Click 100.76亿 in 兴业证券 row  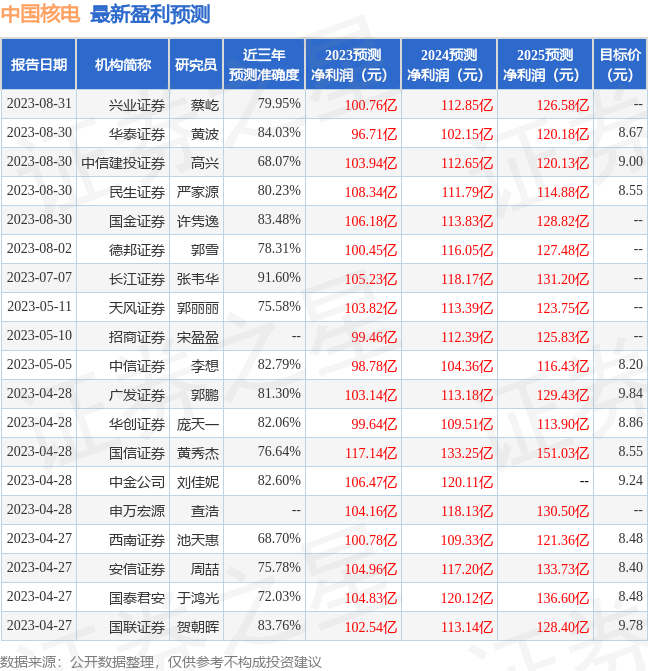pos(371,105)
